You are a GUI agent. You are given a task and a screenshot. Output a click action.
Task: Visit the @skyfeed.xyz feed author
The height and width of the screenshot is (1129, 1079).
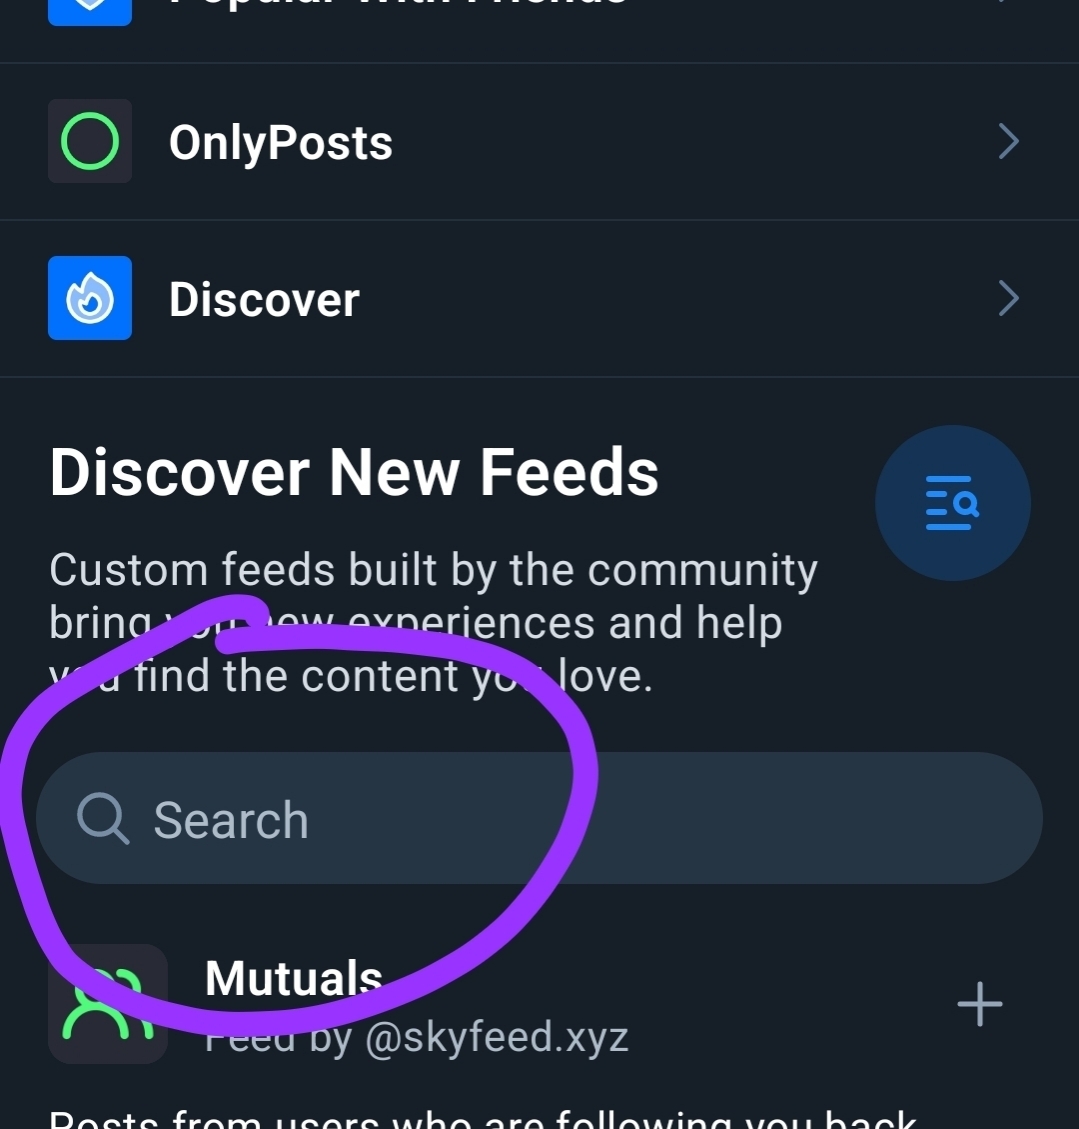[496, 1038]
